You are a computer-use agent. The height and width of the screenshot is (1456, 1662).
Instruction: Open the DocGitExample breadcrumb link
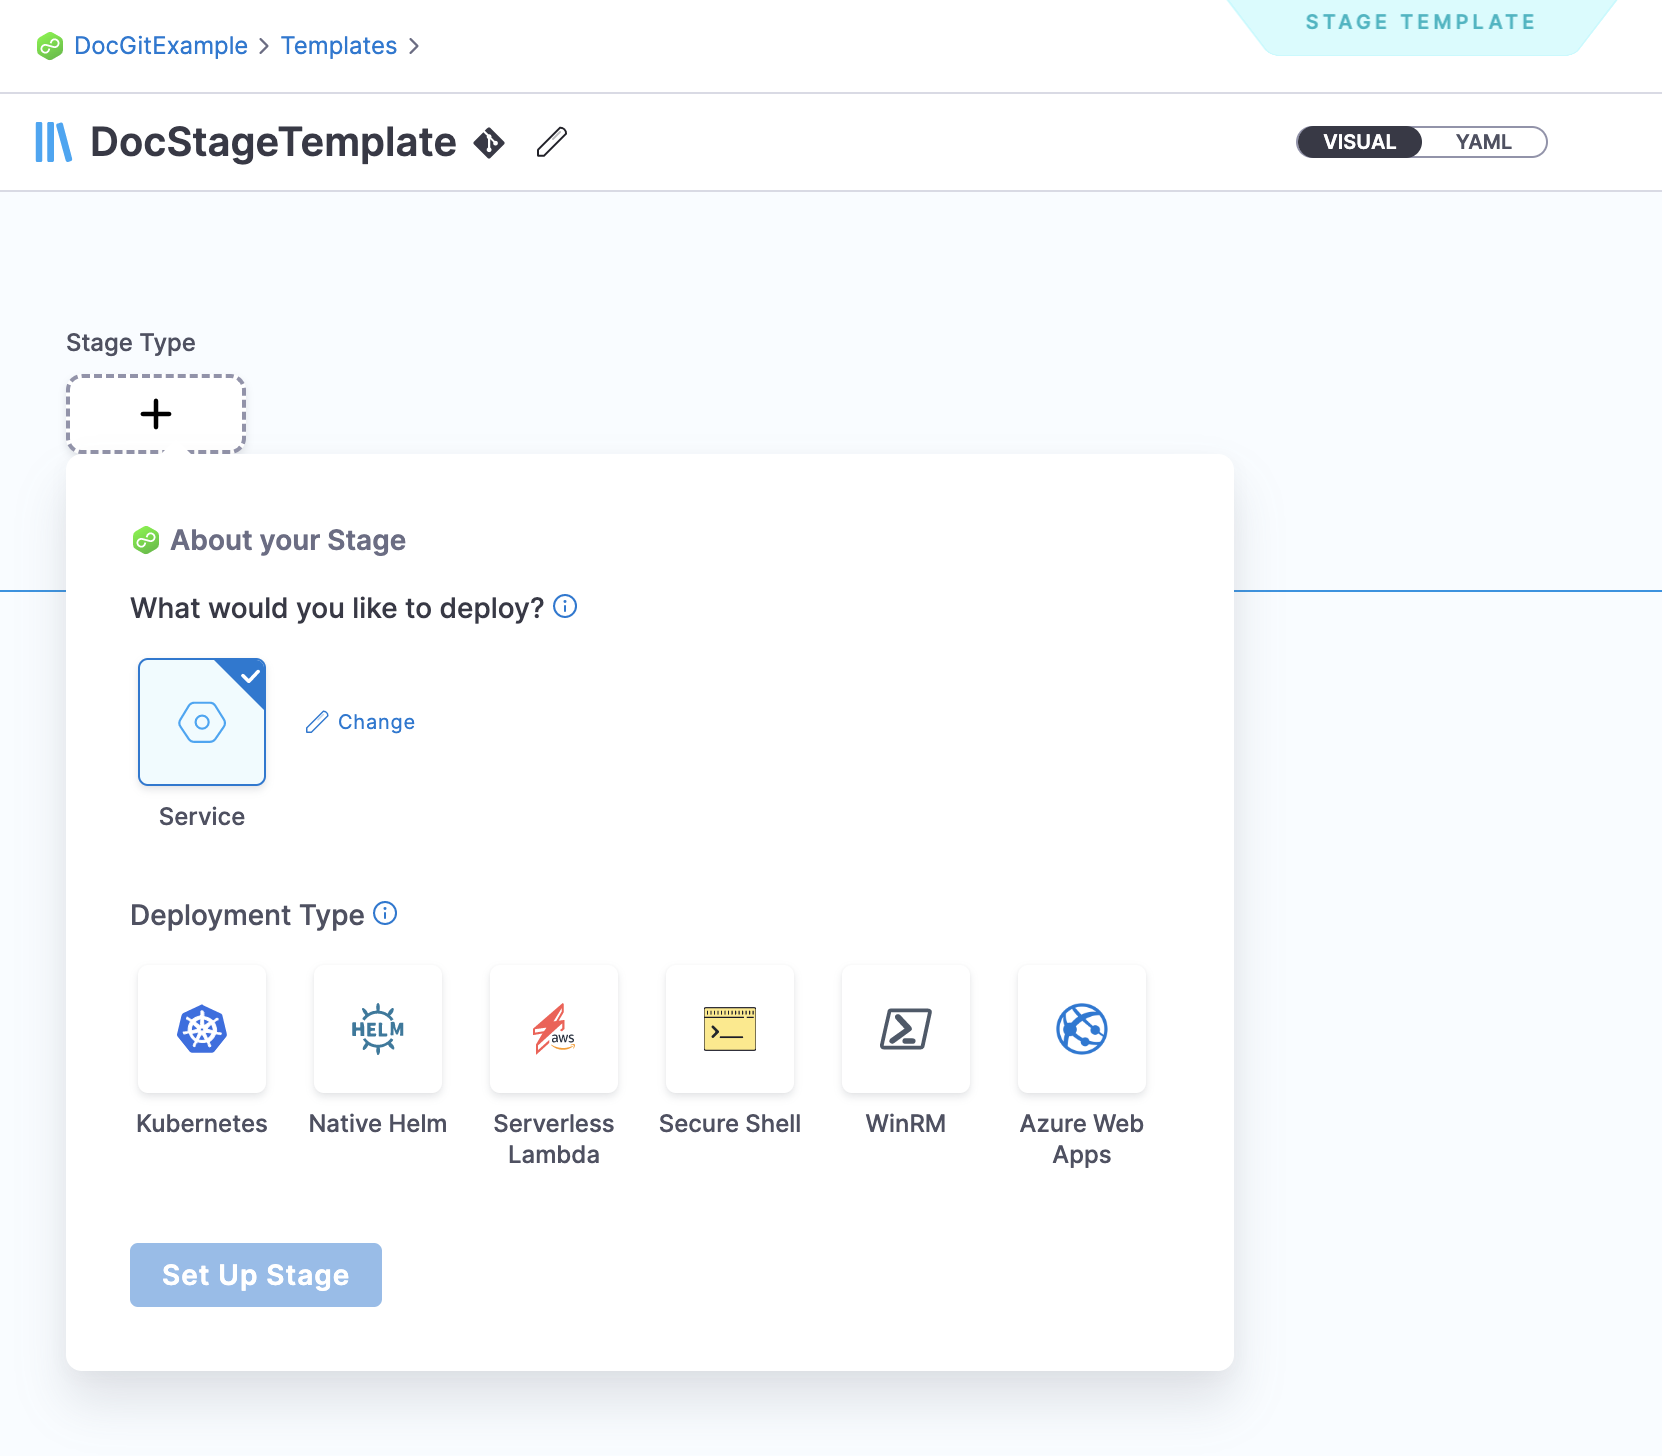coord(160,46)
